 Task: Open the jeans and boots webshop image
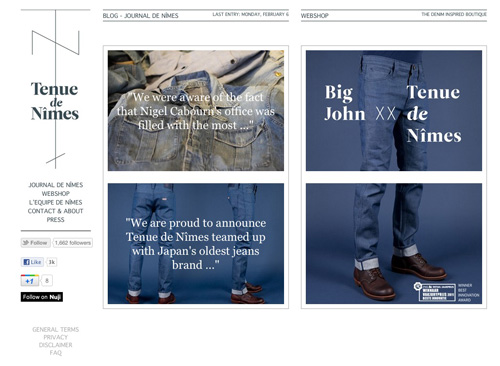(x=394, y=244)
